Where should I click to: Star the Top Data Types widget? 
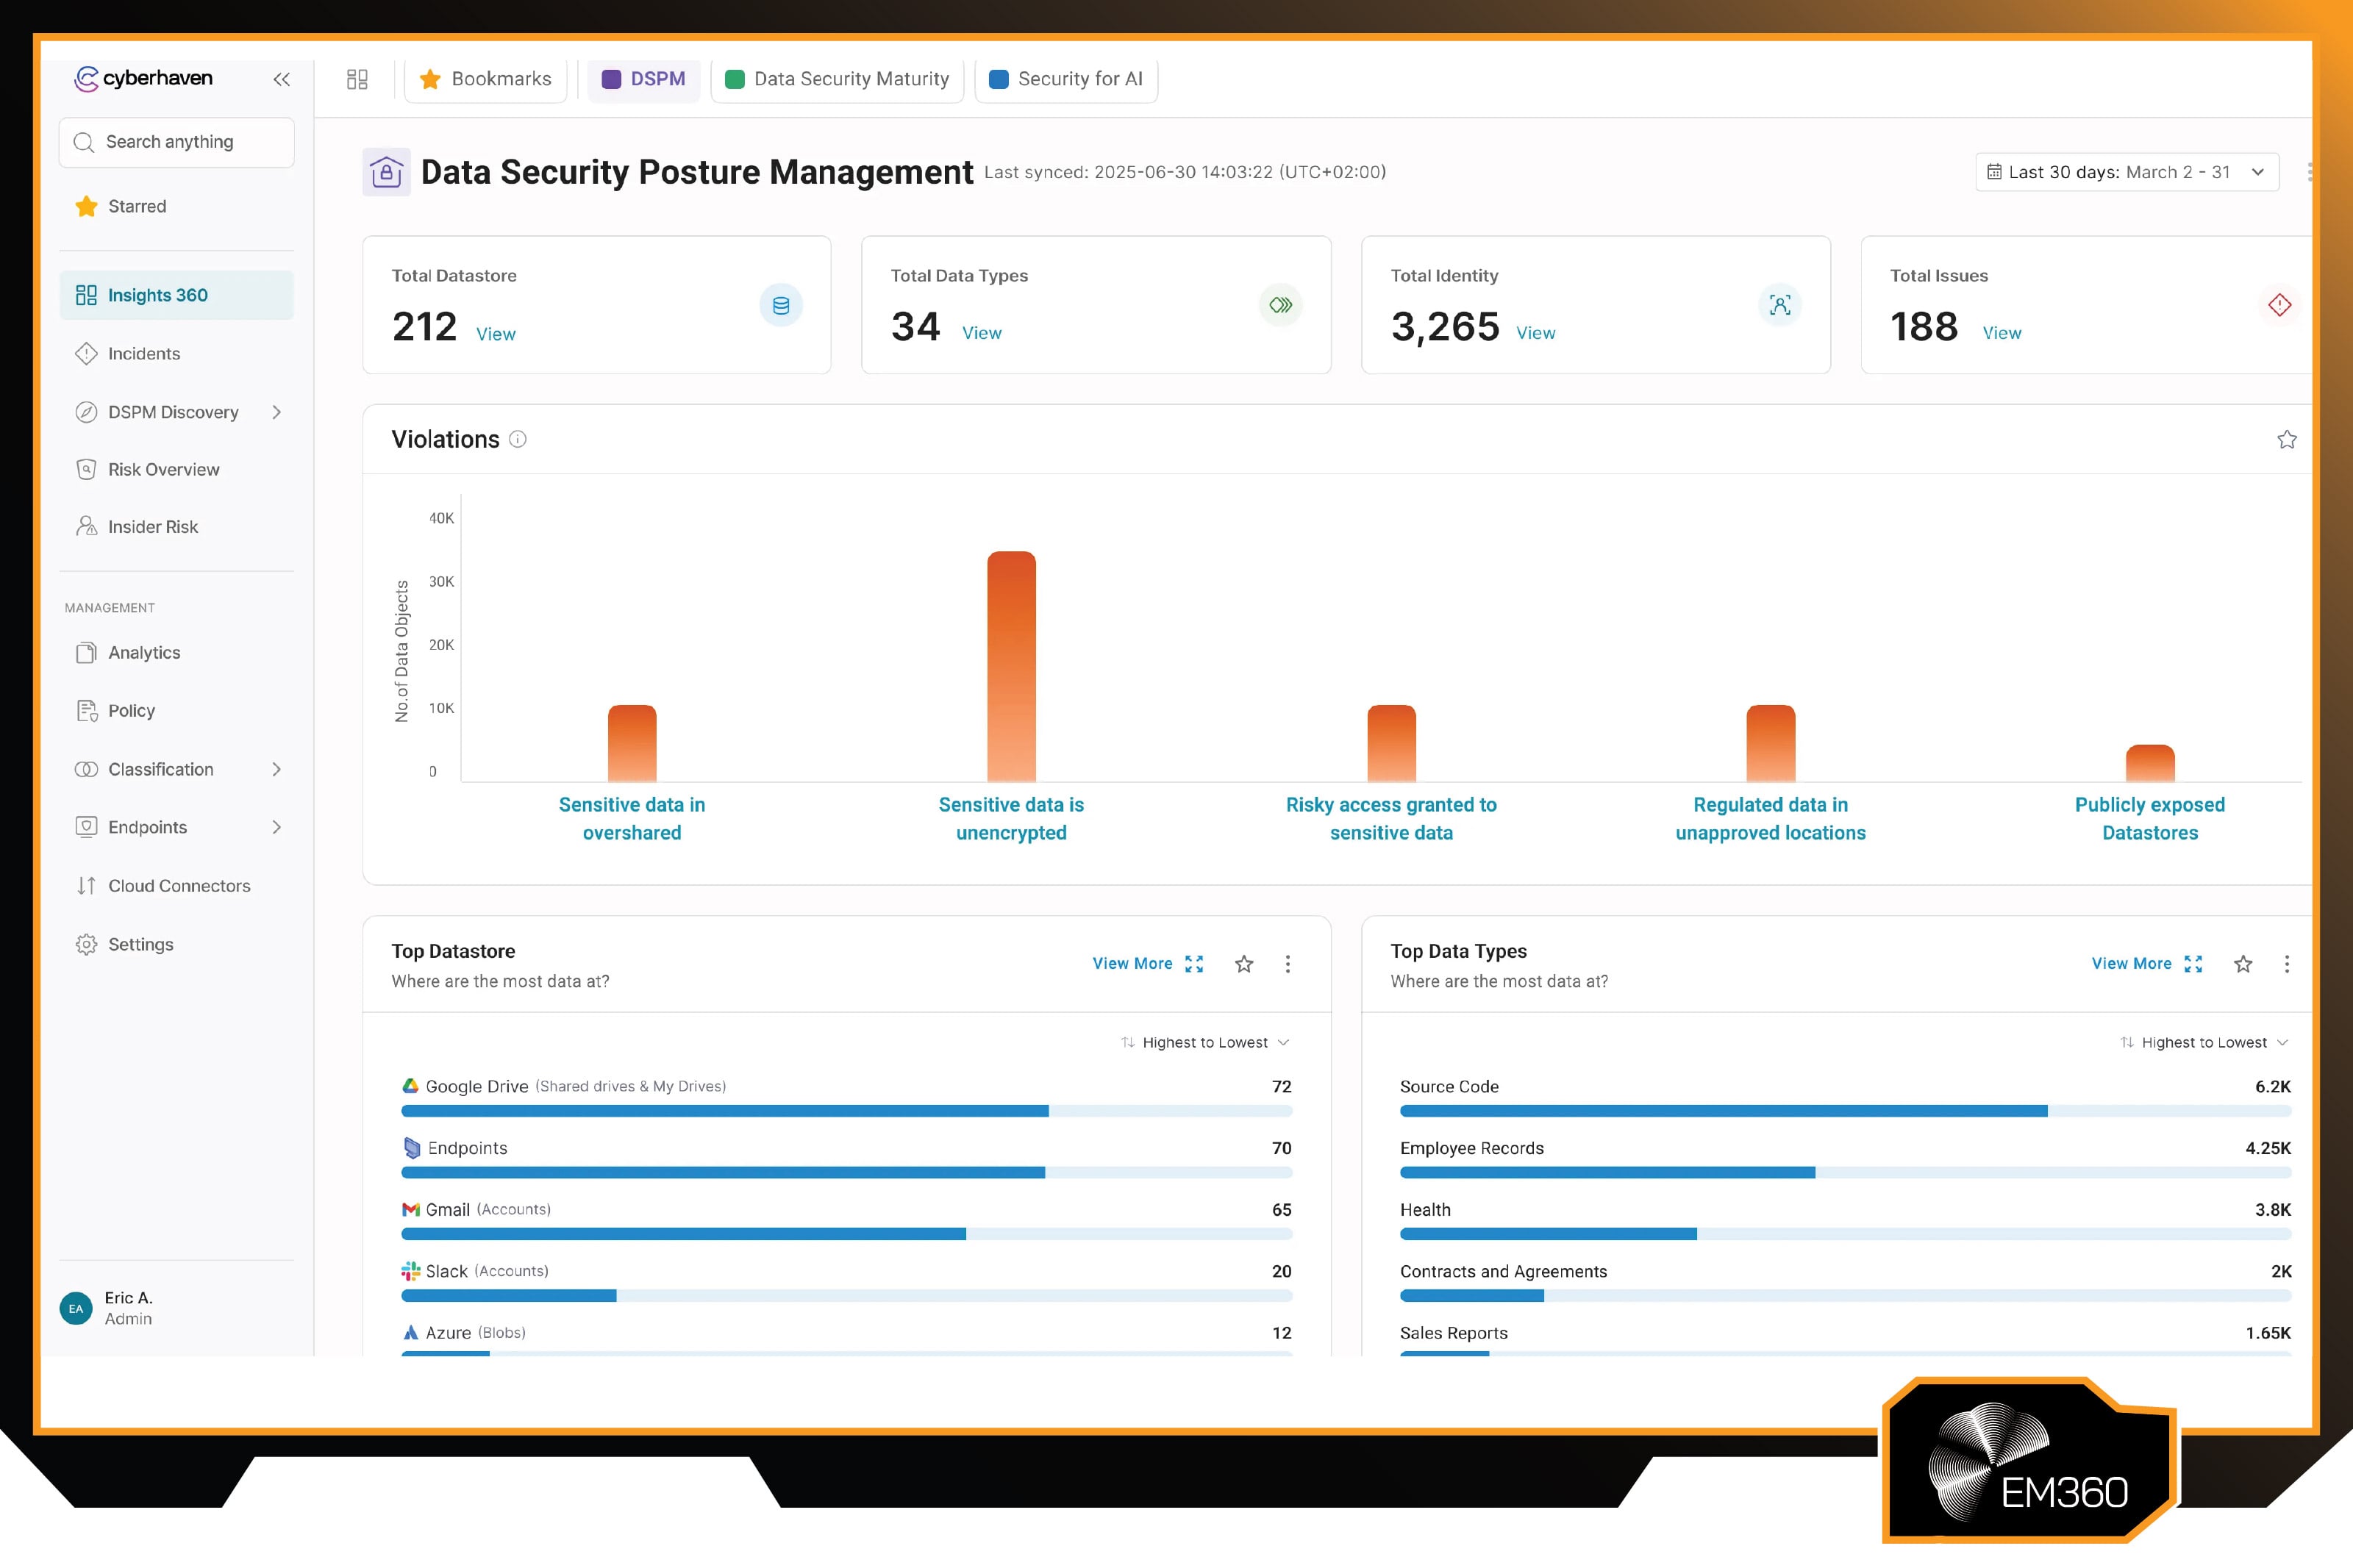(x=2244, y=963)
